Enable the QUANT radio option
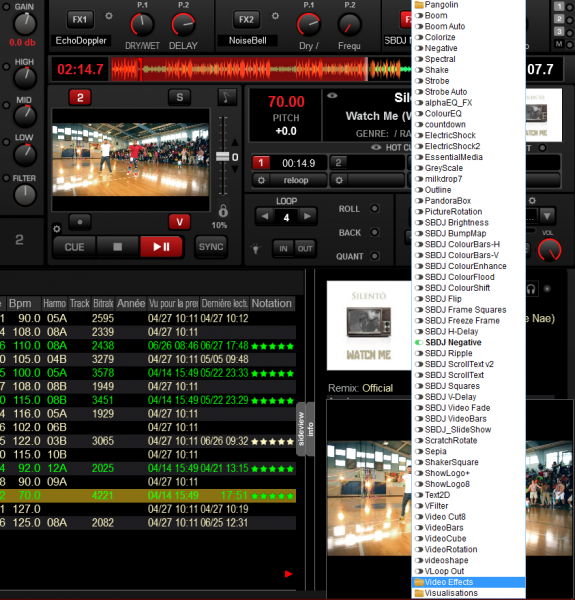Screen dimensions: 575x600 click(375, 256)
